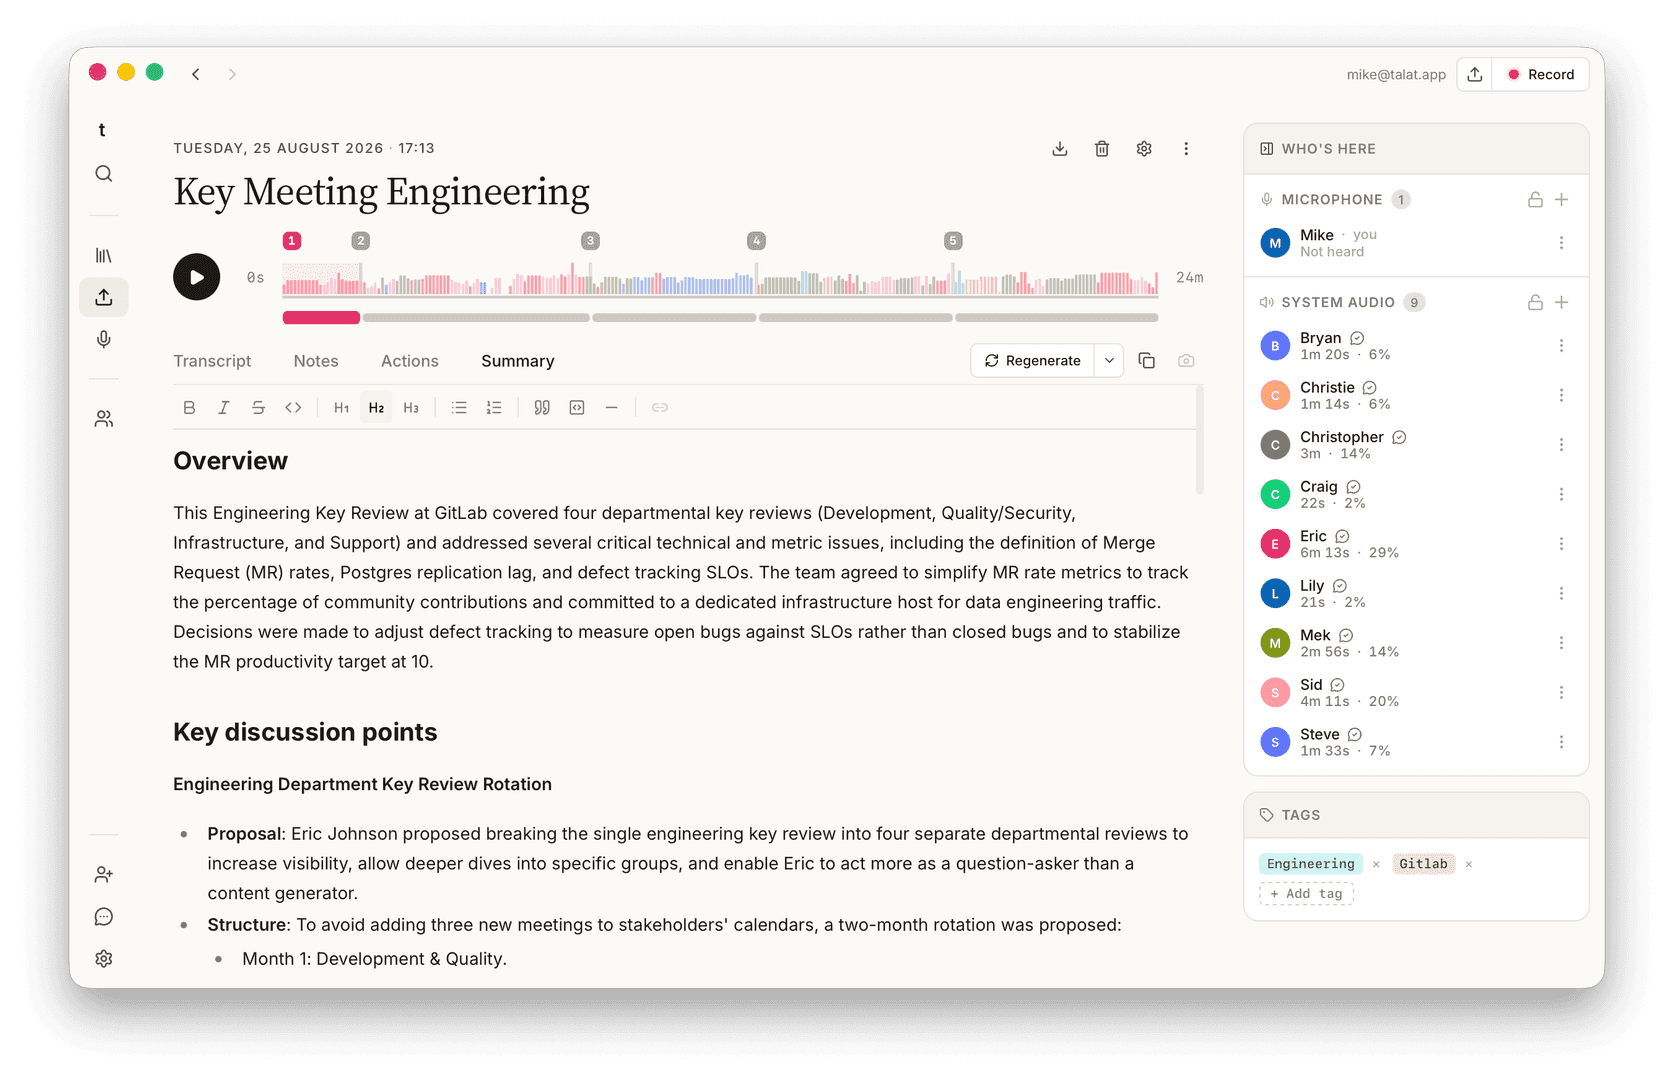Click the summary editor scrollbar
Screen dimensions: 1674x1080
click(x=1199, y=440)
